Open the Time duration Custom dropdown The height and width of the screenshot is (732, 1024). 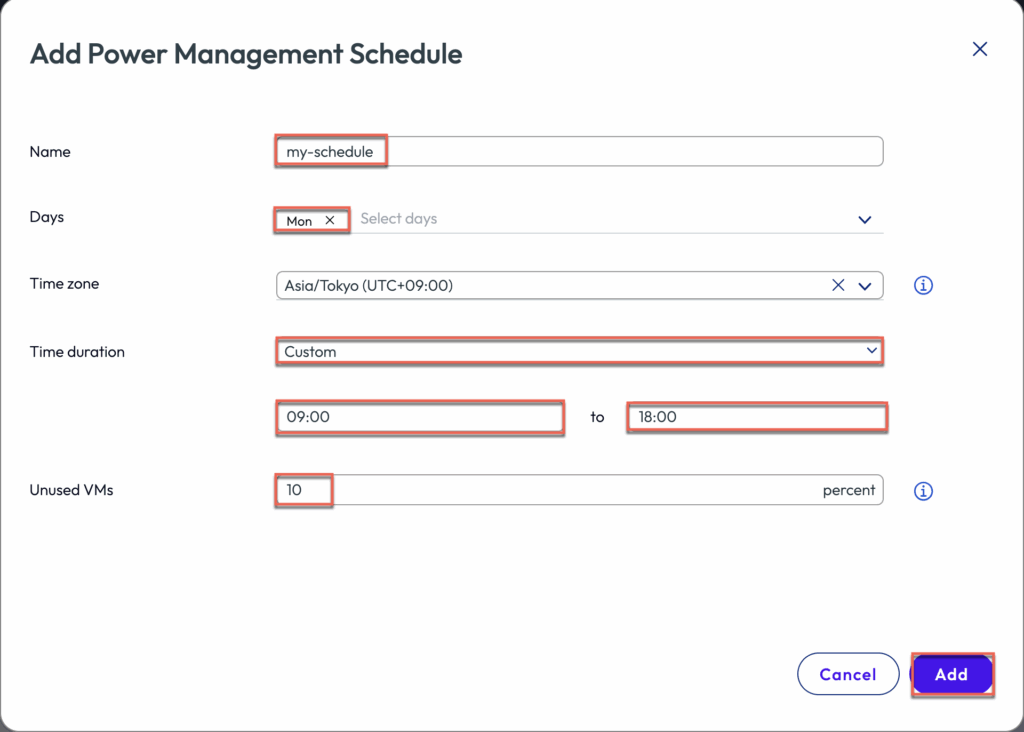pos(578,352)
